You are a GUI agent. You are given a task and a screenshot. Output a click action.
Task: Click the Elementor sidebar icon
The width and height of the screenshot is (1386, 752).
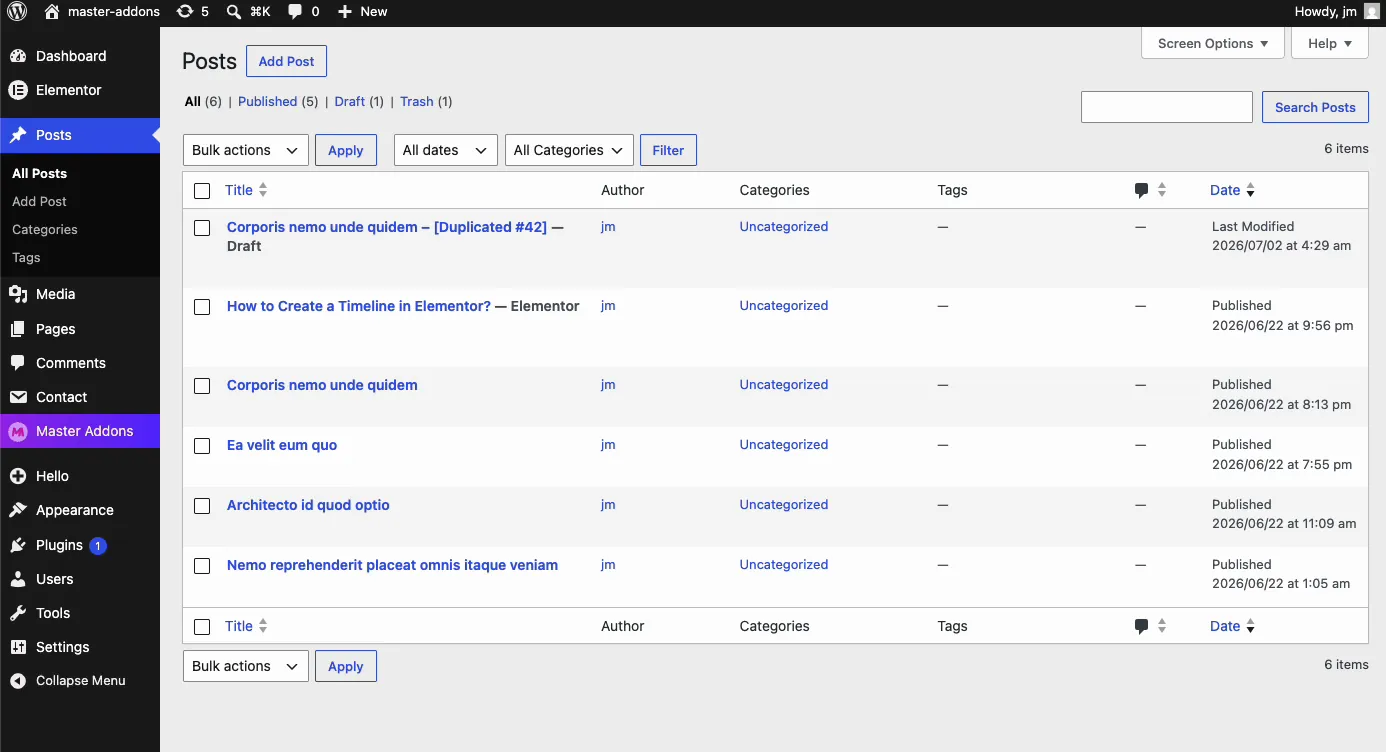[18, 90]
